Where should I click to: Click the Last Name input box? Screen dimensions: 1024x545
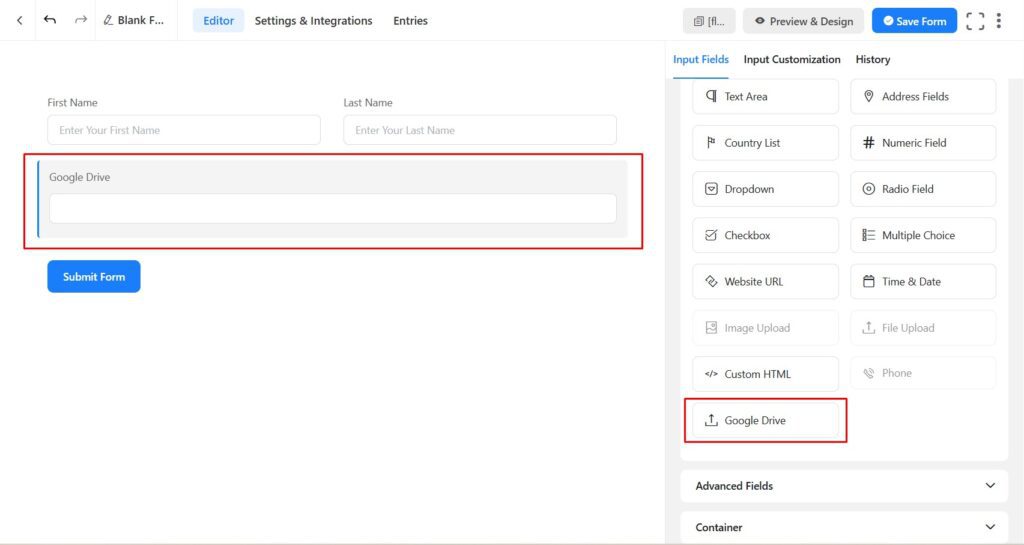(x=480, y=131)
